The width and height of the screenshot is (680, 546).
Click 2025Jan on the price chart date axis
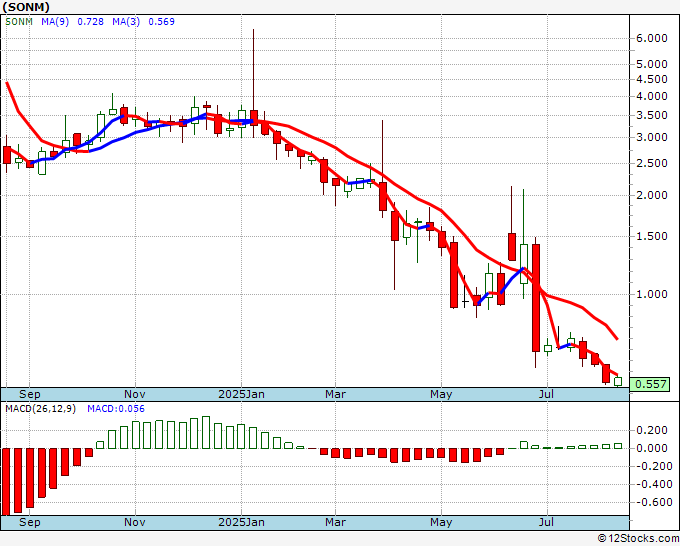[242, 394]
